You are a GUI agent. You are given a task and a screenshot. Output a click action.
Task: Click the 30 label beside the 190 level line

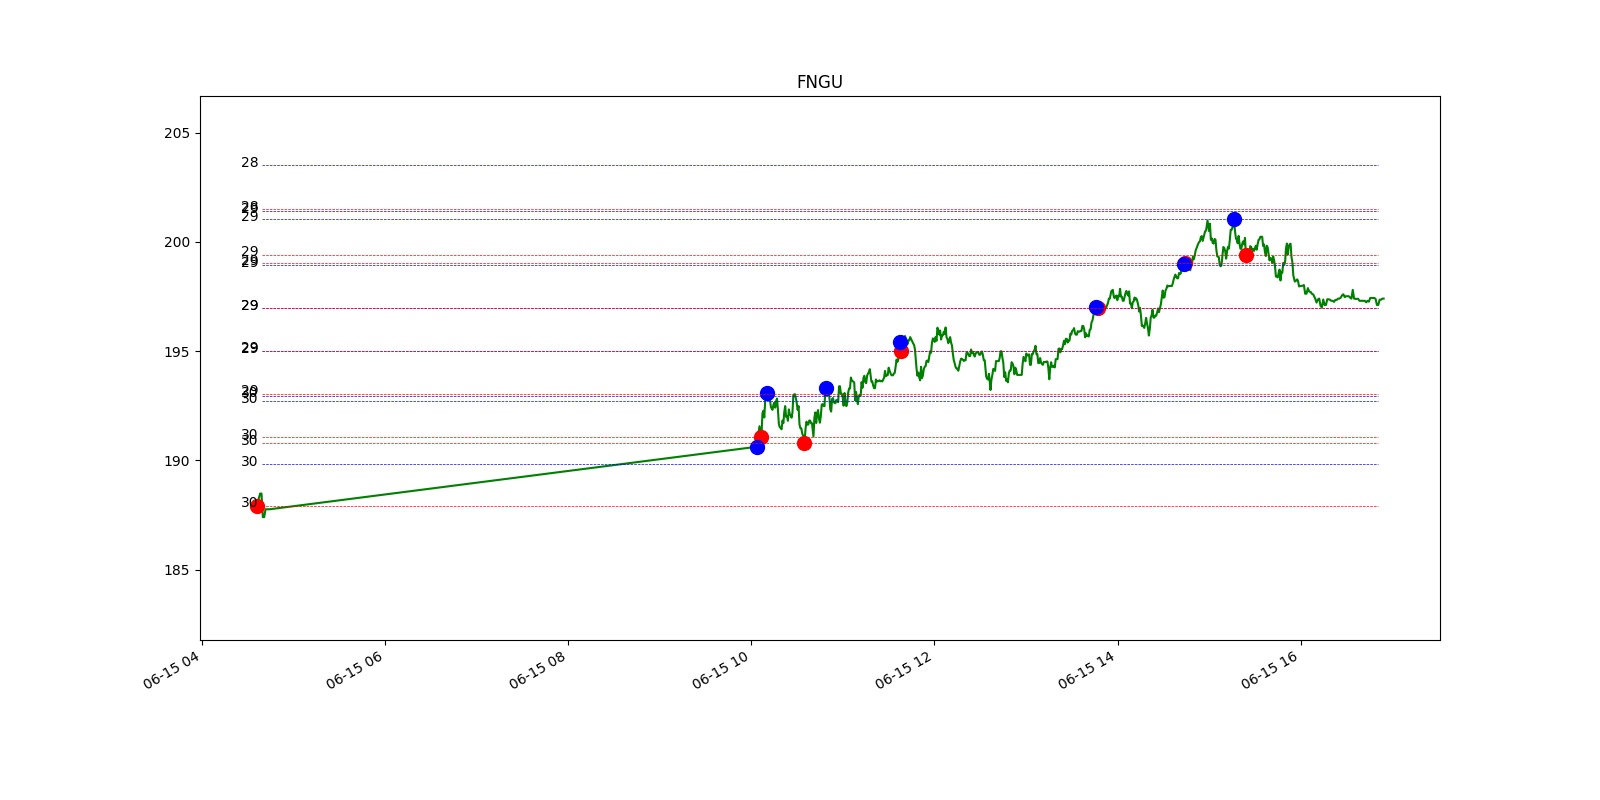(249, 462)
